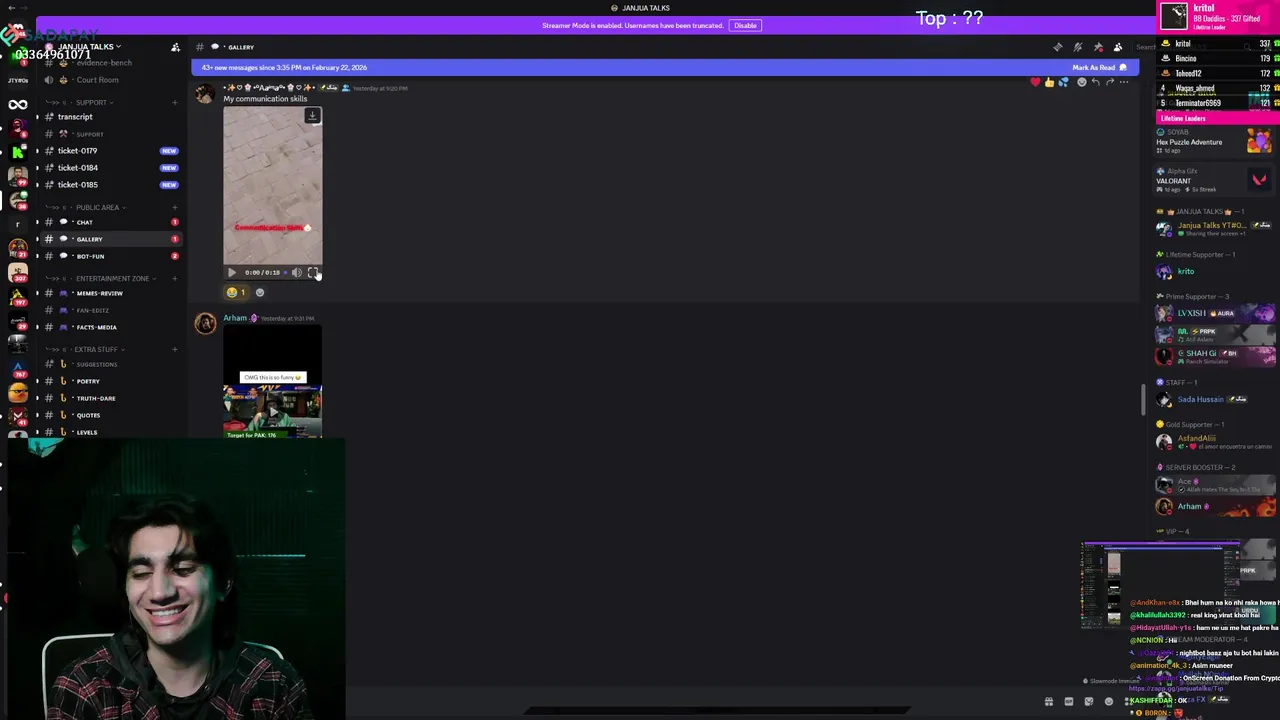Open VALORANT activity card

(x=1215, y=180)
